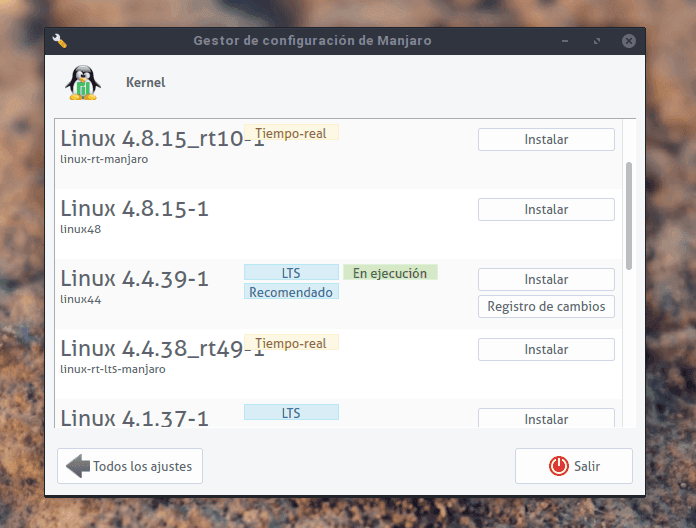Screen dimensions: 696x528
Task: Click the linux-rt-lts-manjaro package name
Action: point(113,369)
